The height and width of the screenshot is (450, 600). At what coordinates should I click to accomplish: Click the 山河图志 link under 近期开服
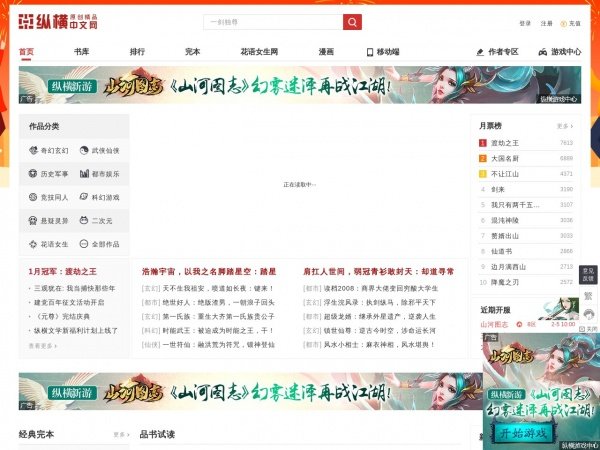point(494,324)
